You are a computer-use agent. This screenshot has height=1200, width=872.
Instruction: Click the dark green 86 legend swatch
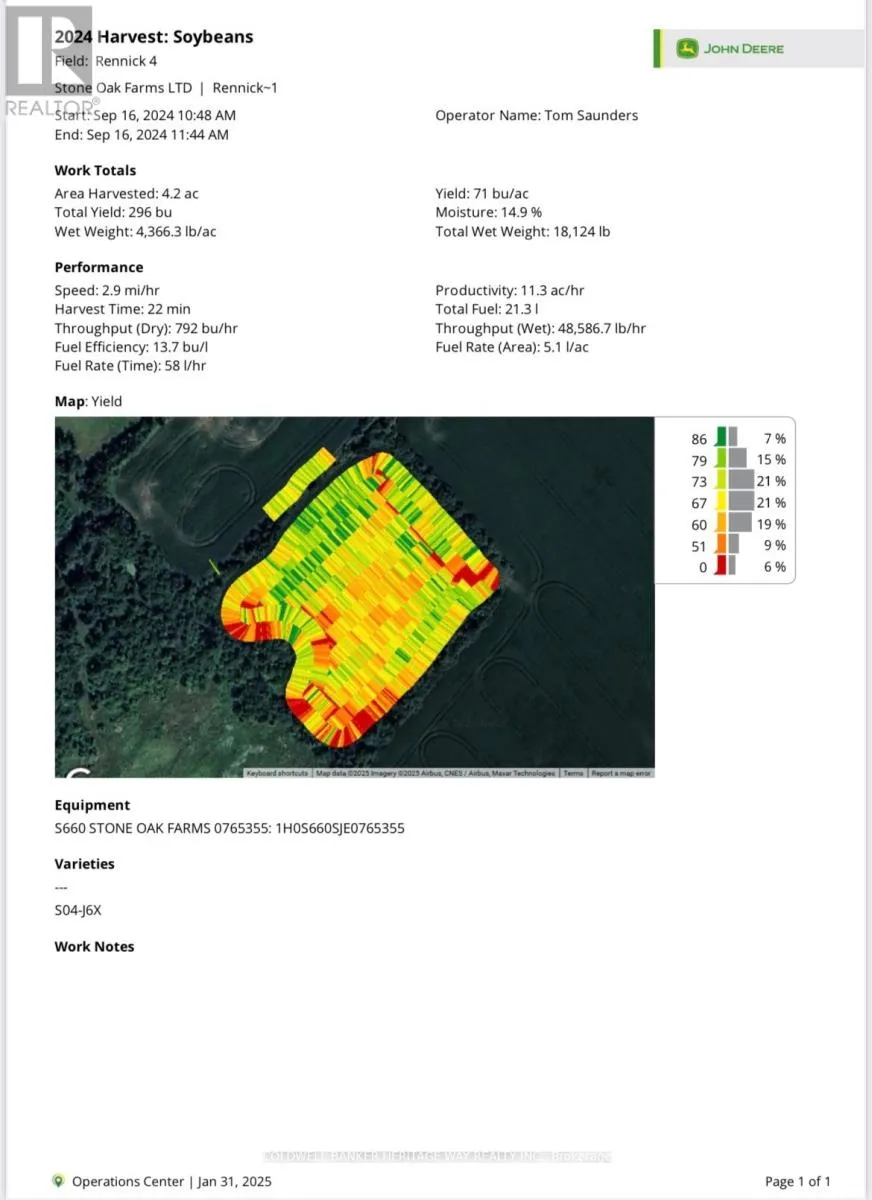pyautogui.click(x=721, y=438)
